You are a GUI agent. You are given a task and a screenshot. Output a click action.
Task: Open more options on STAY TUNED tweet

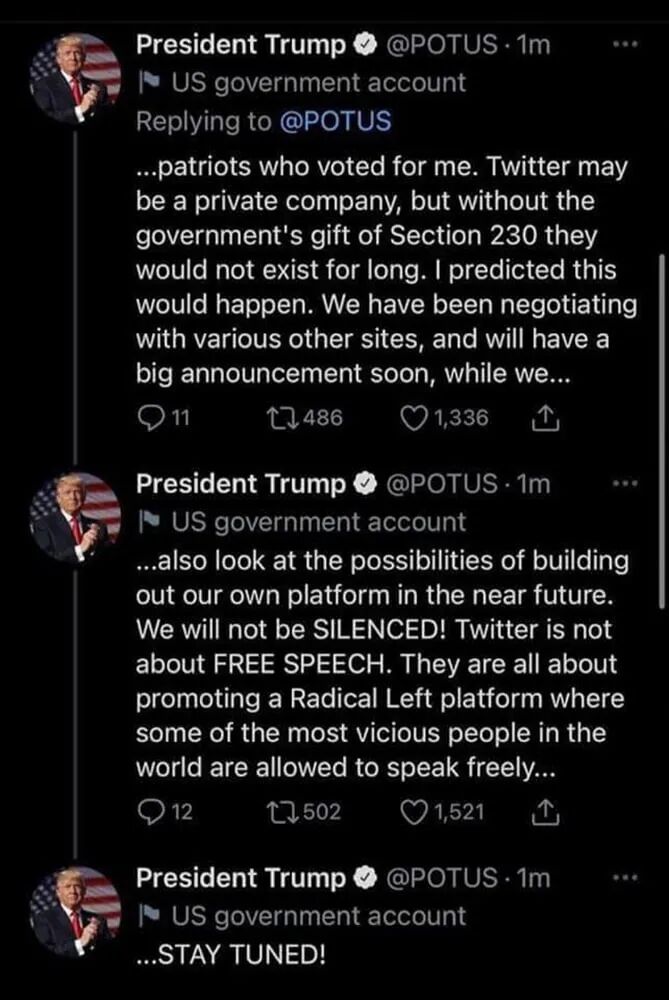pos(624,878)
